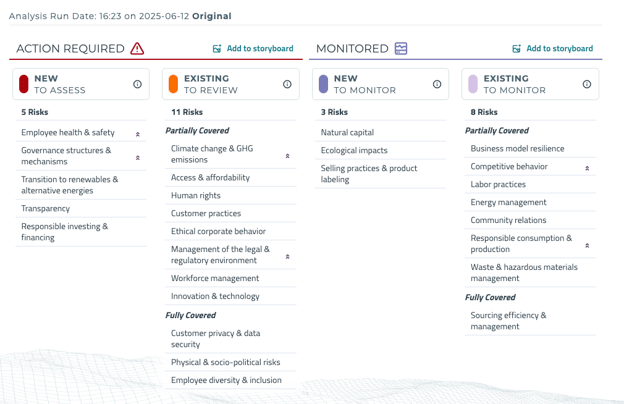Expand Management of legal & regulatory environment
Screen dimensions: 624x404
point(288,256)
